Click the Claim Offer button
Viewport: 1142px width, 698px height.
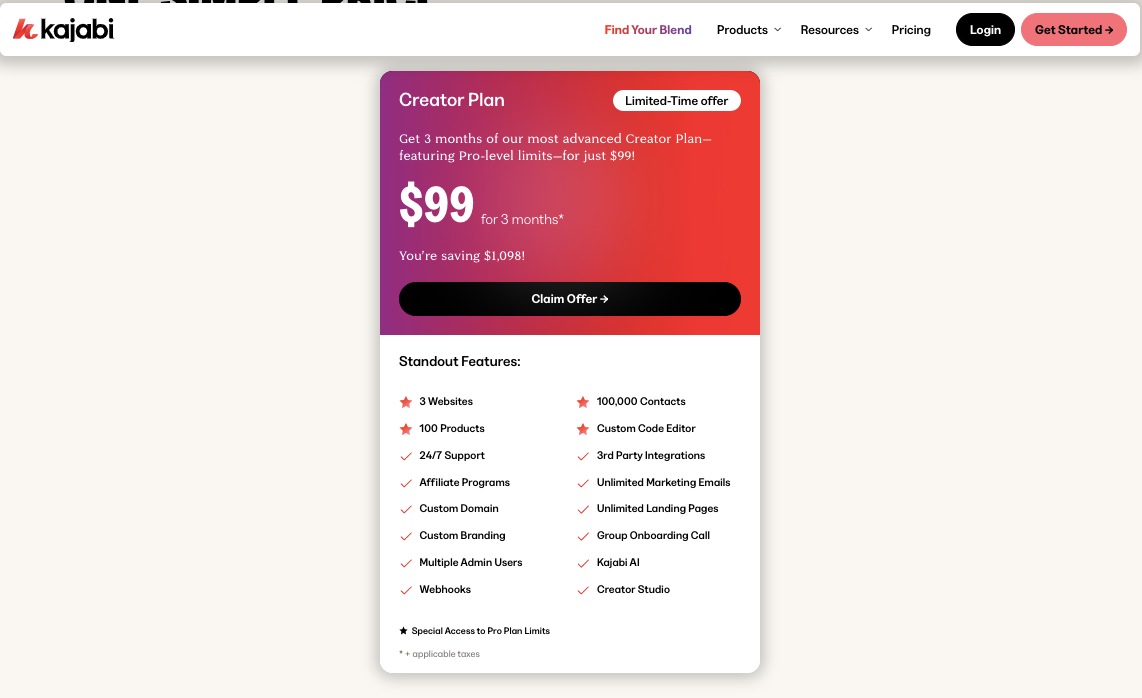click(x=570, y=299)
